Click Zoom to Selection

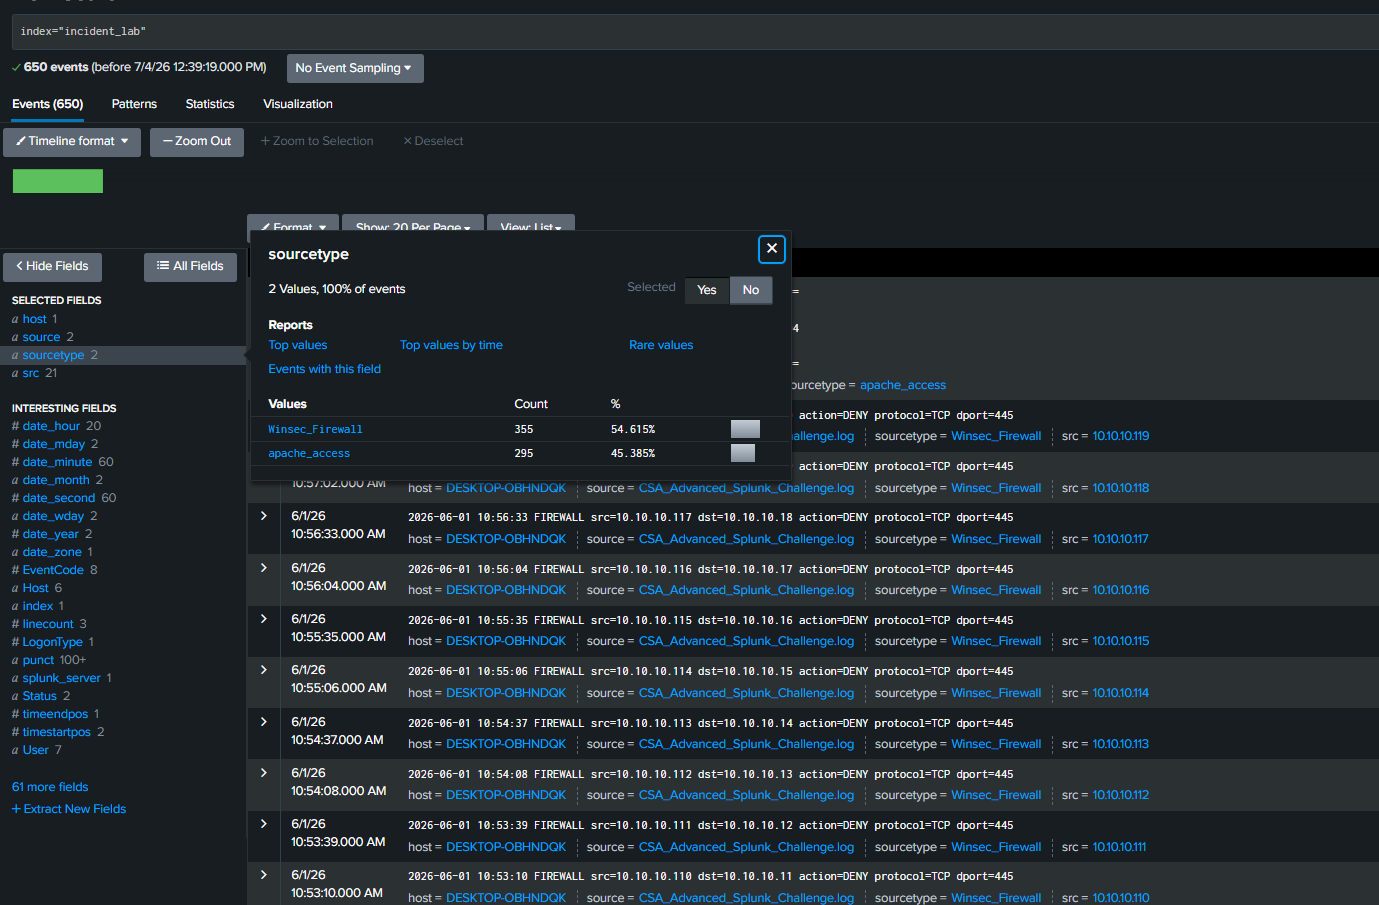pos(317,141)
